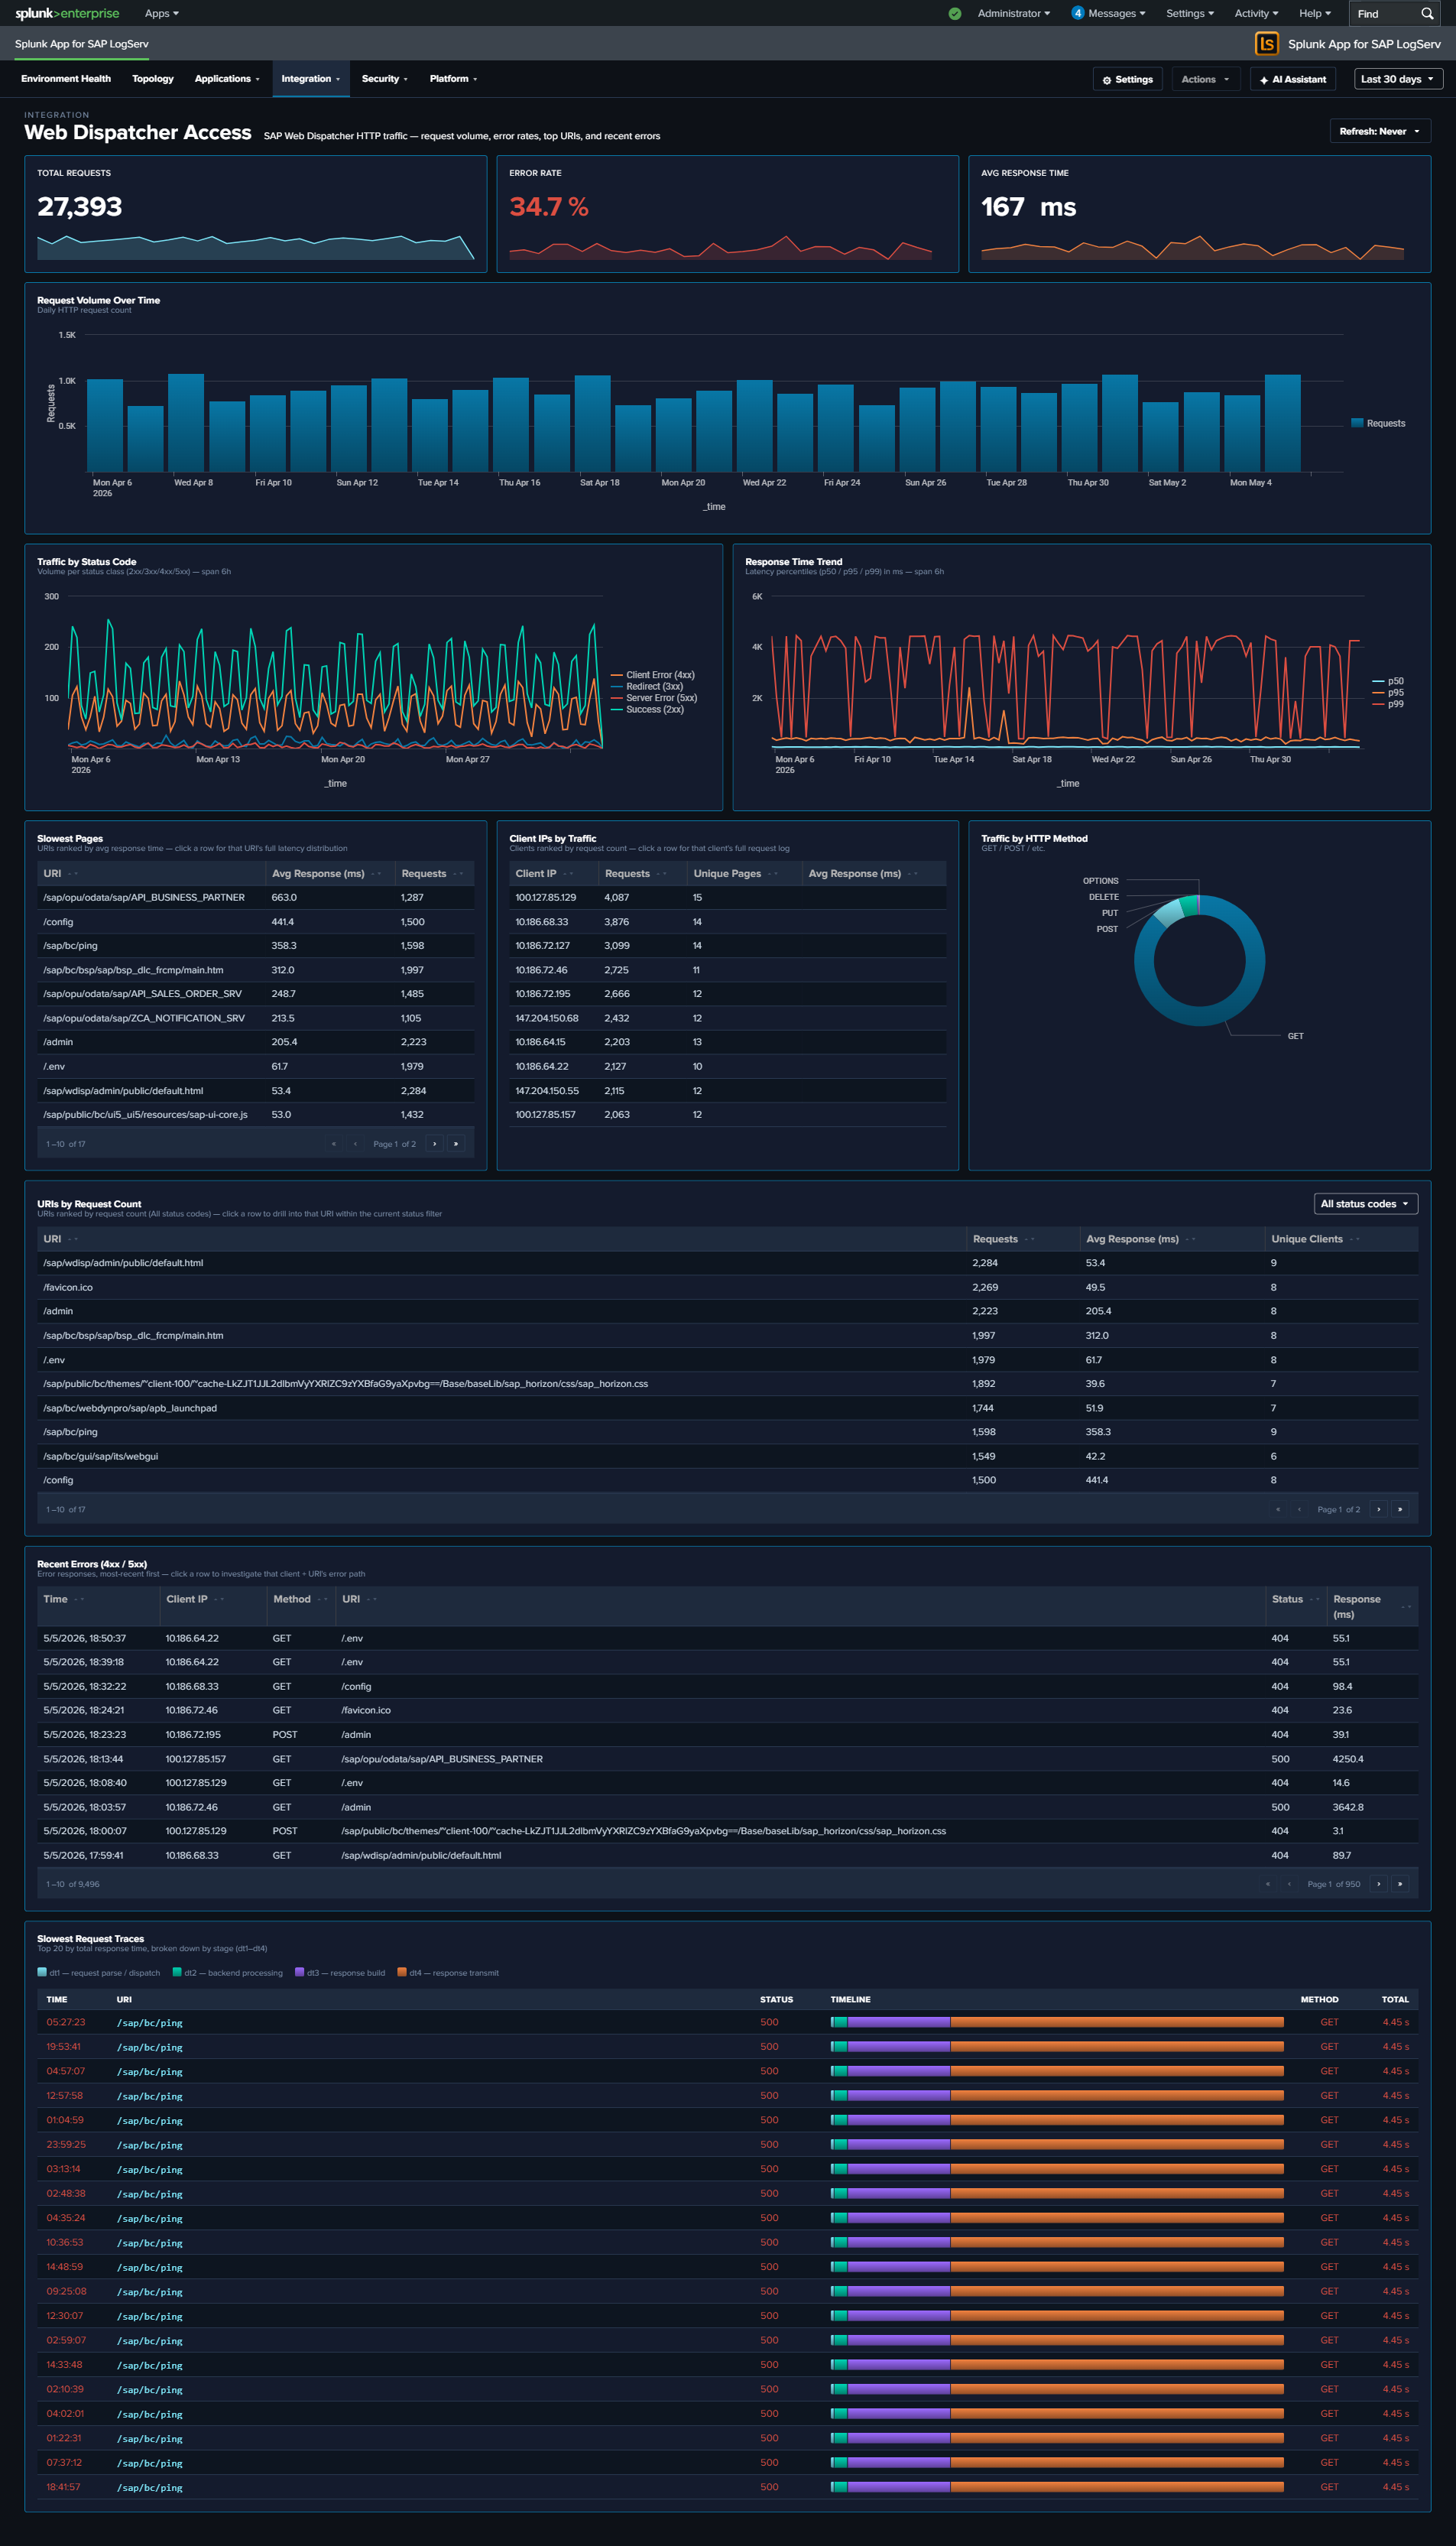The image size is (1456, 2546).
Task: Expand the Settings menu in top bar
Action: [x=1189, y=13]
